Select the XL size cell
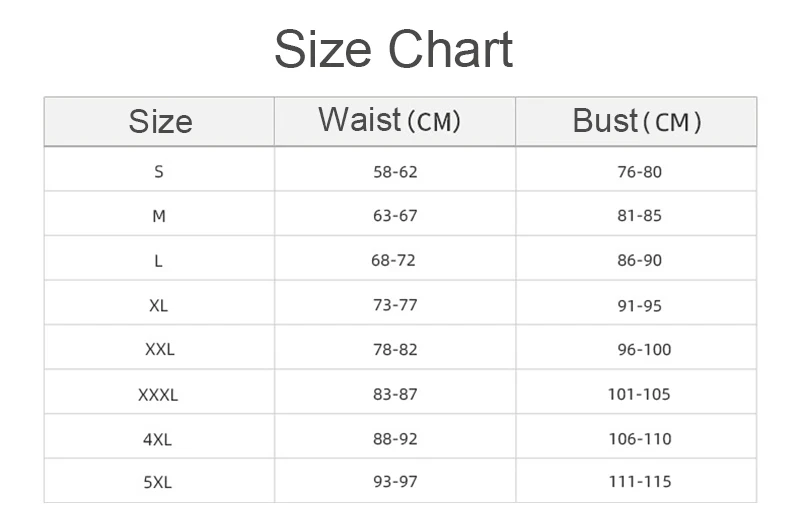This screenshot has width=800, height=522. pos(159,305)
